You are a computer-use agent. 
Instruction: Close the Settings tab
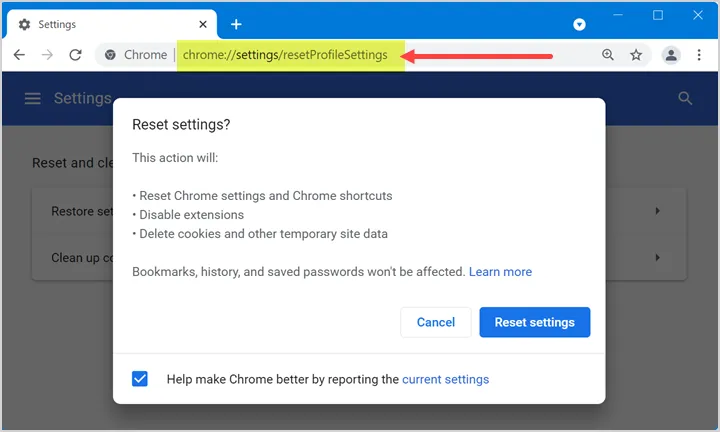tap(203, 24)
